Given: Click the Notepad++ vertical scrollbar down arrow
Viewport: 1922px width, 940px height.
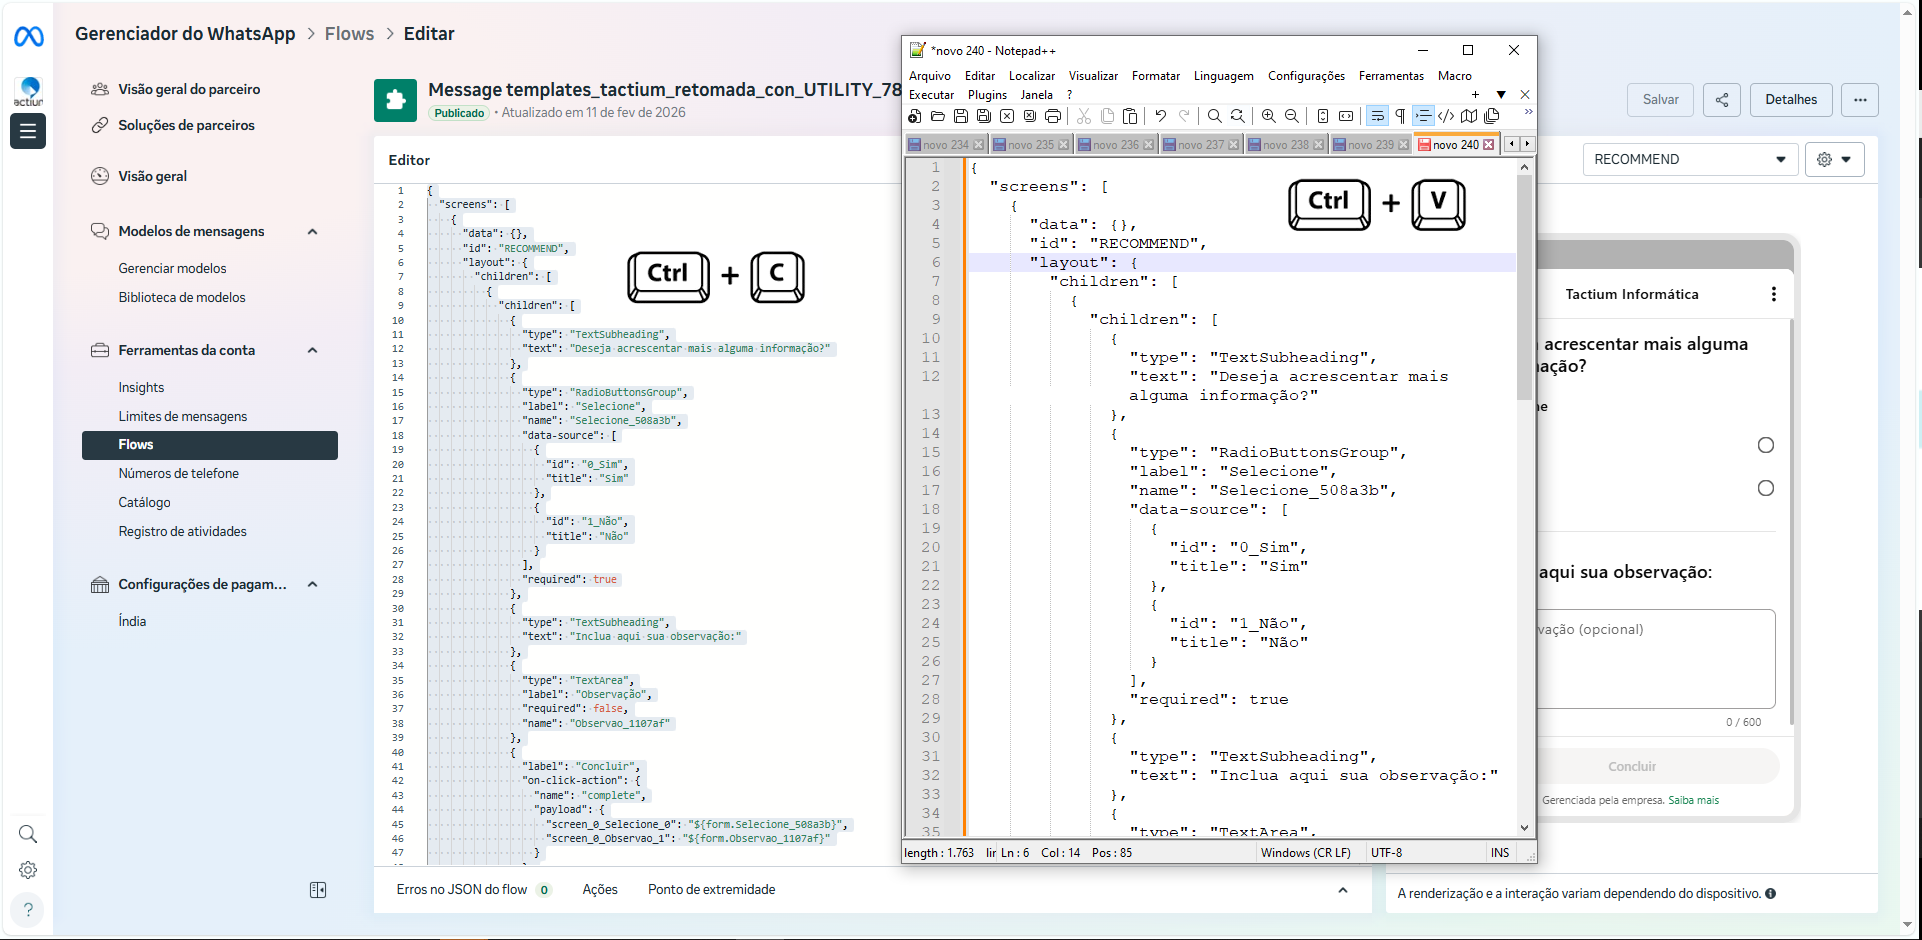Looking at the screenshot, I should click(x=1524, y=828).
